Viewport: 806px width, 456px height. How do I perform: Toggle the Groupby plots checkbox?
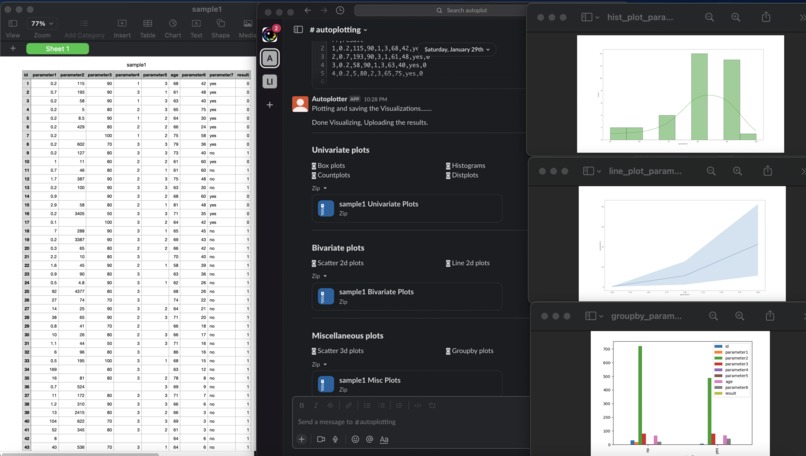[x=448, y=351]
